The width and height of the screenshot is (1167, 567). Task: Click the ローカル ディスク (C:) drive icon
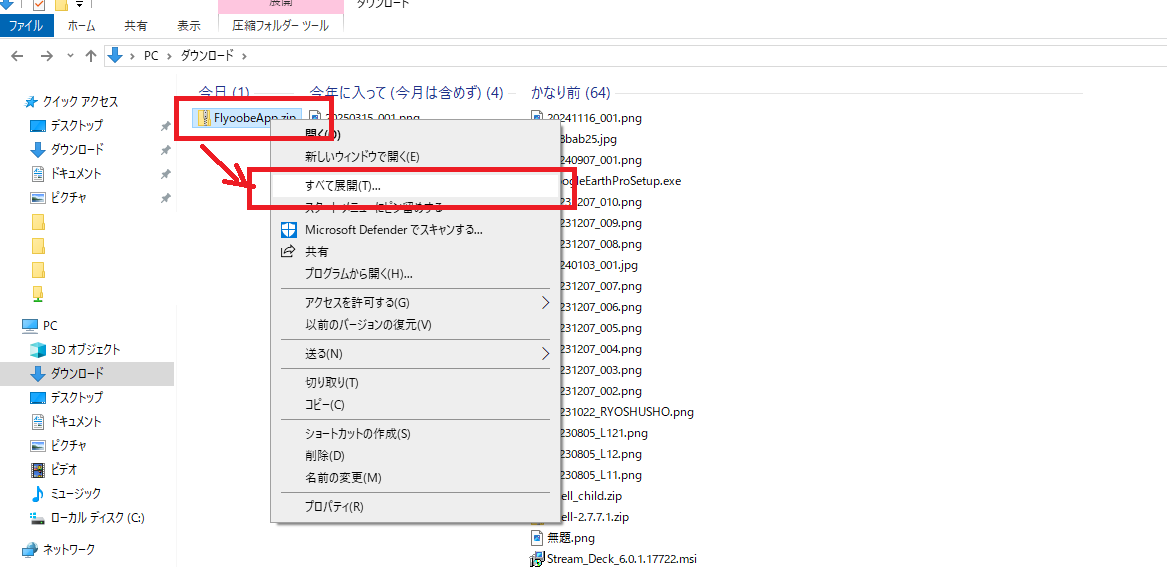click(38, 518)
